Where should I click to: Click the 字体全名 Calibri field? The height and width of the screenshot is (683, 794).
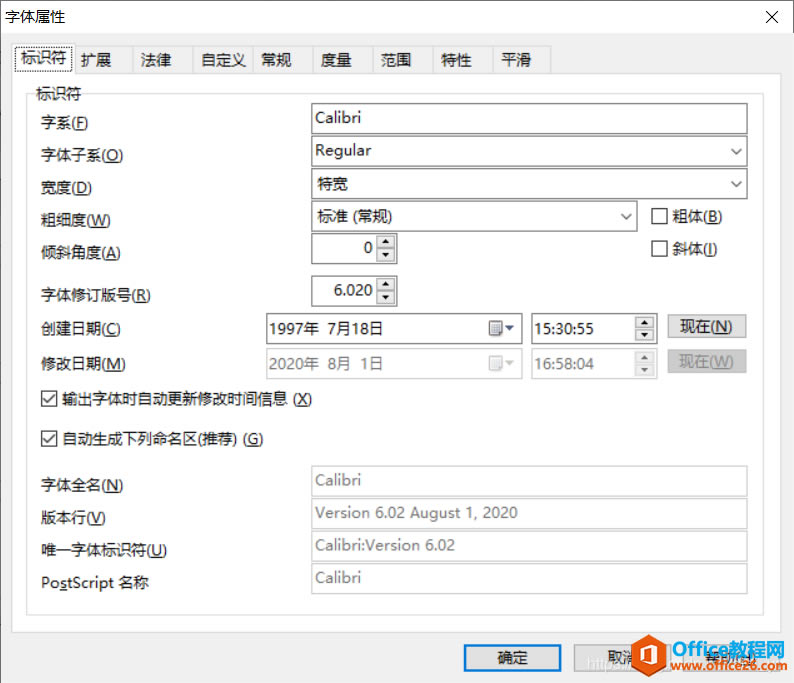point(529,481)
